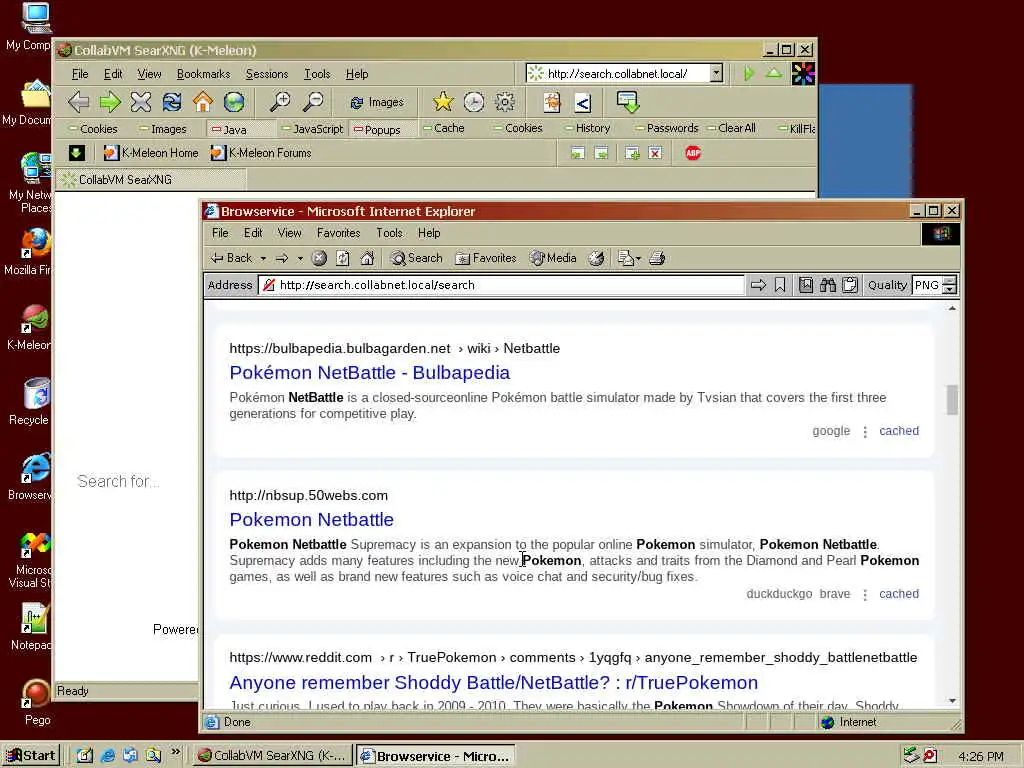Image resolution: width=1024 pixels, height=768 pixels.
Task: Open the Anyone remember Shoddy Battle result
Action: point(493,682)
